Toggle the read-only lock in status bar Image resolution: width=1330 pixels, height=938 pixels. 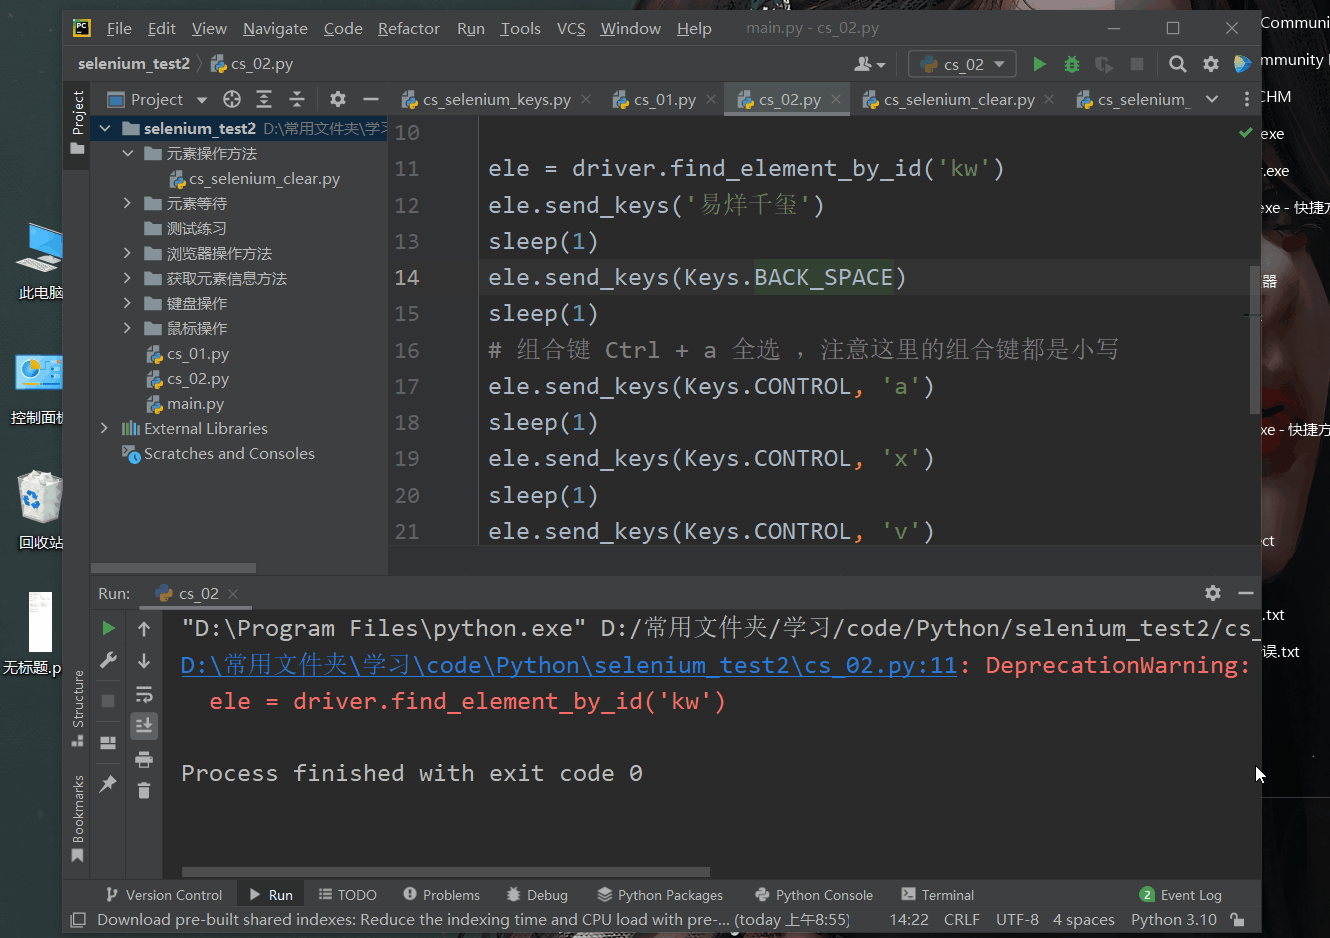click(1238, 920)
